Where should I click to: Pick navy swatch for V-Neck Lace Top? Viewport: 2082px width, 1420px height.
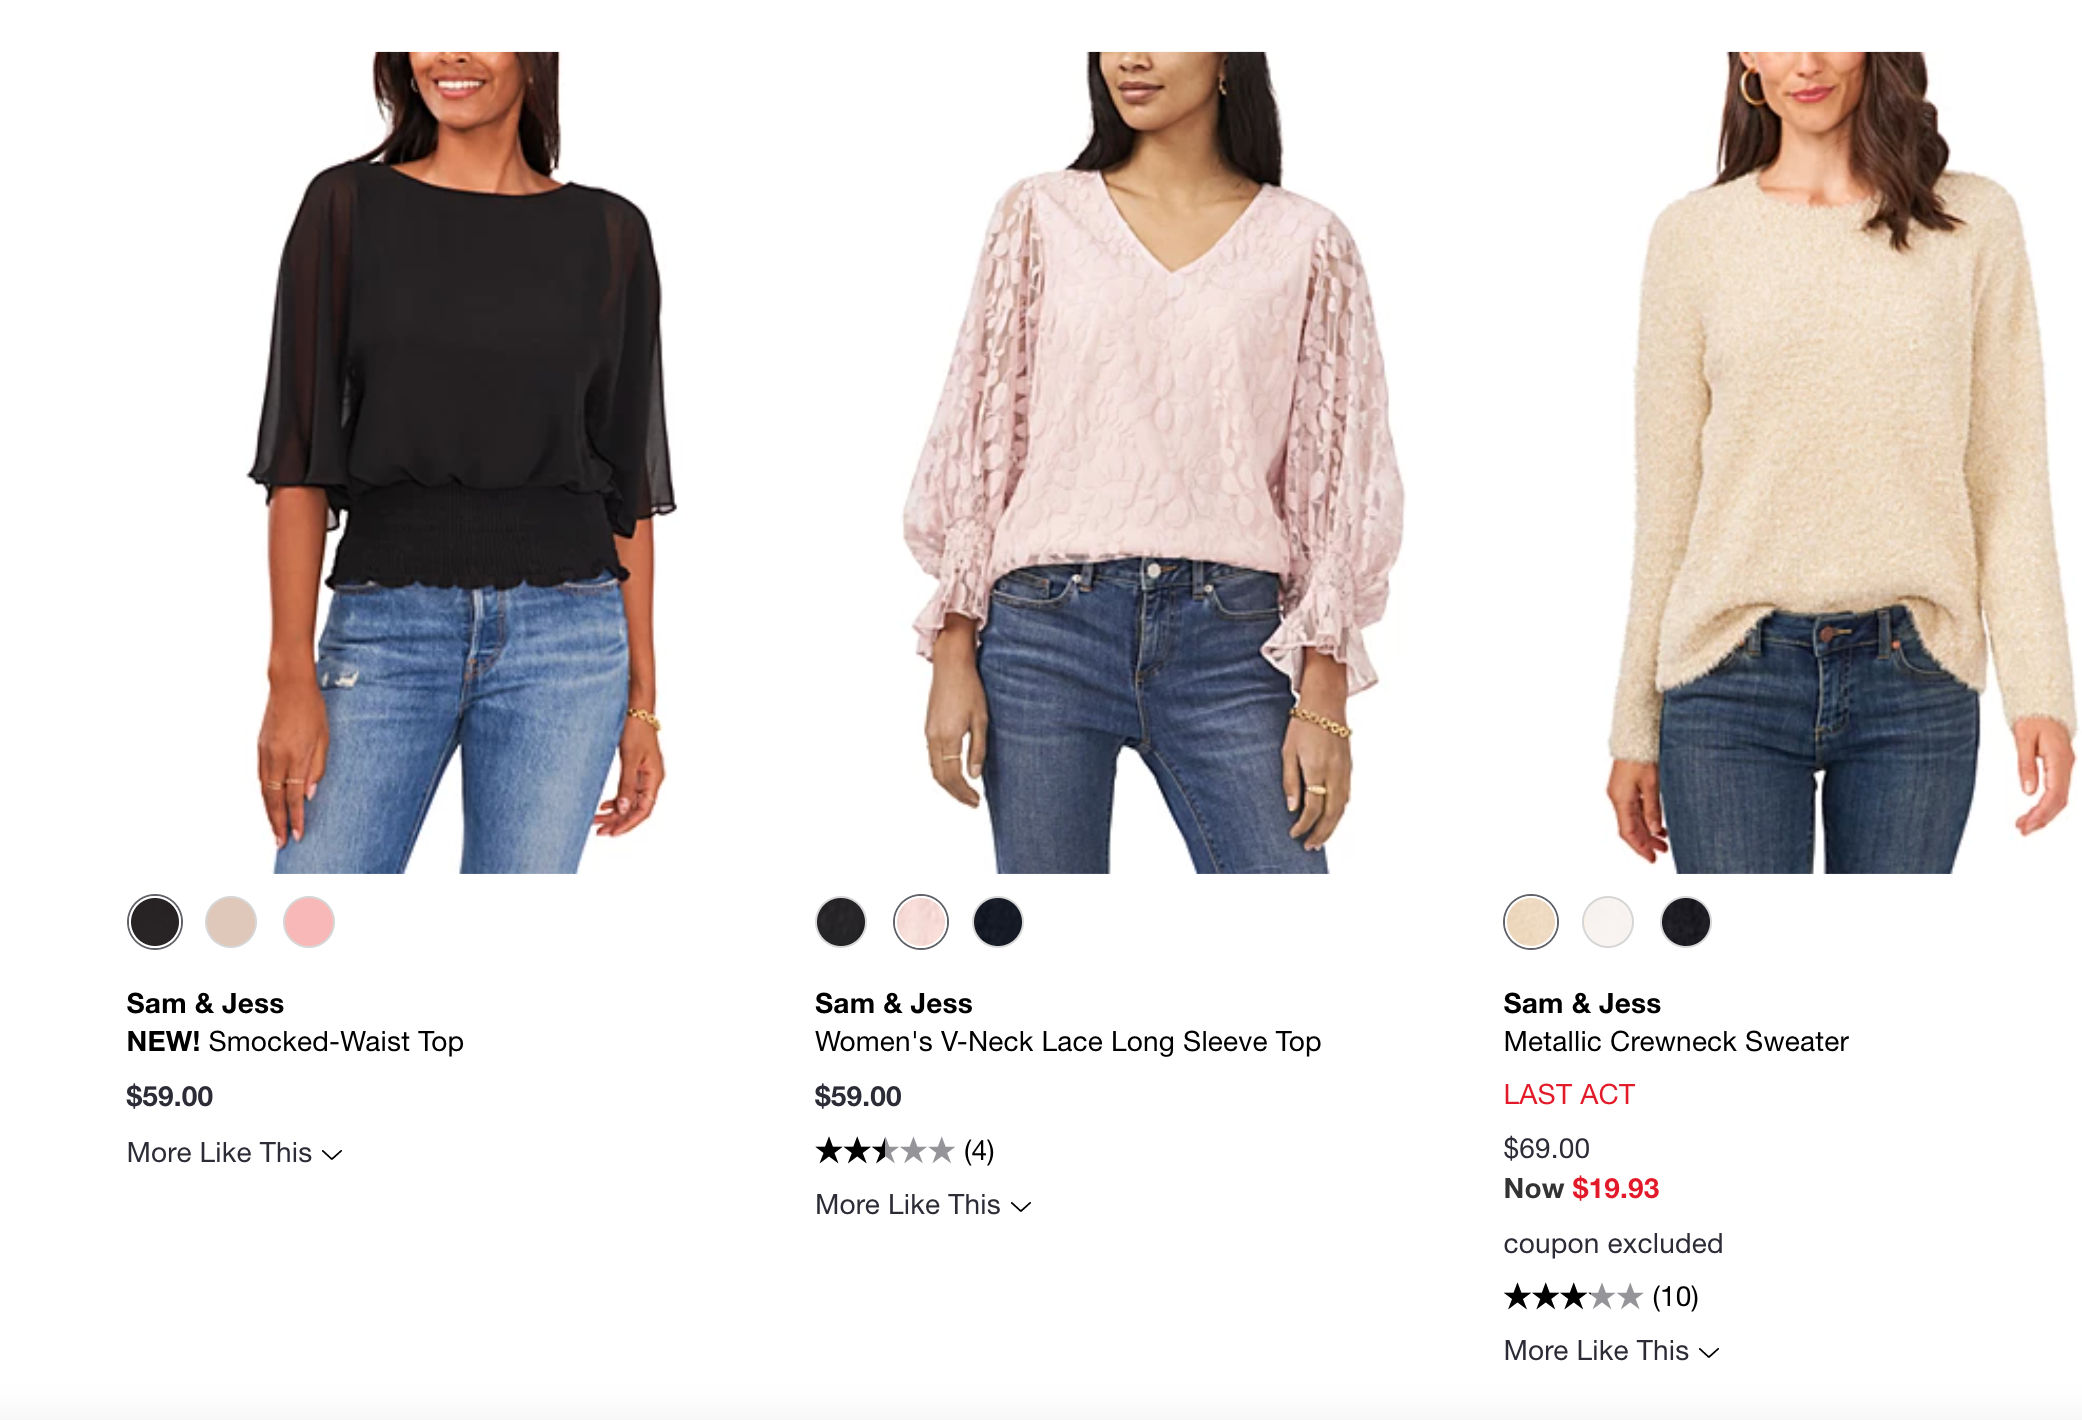(998, 921)
